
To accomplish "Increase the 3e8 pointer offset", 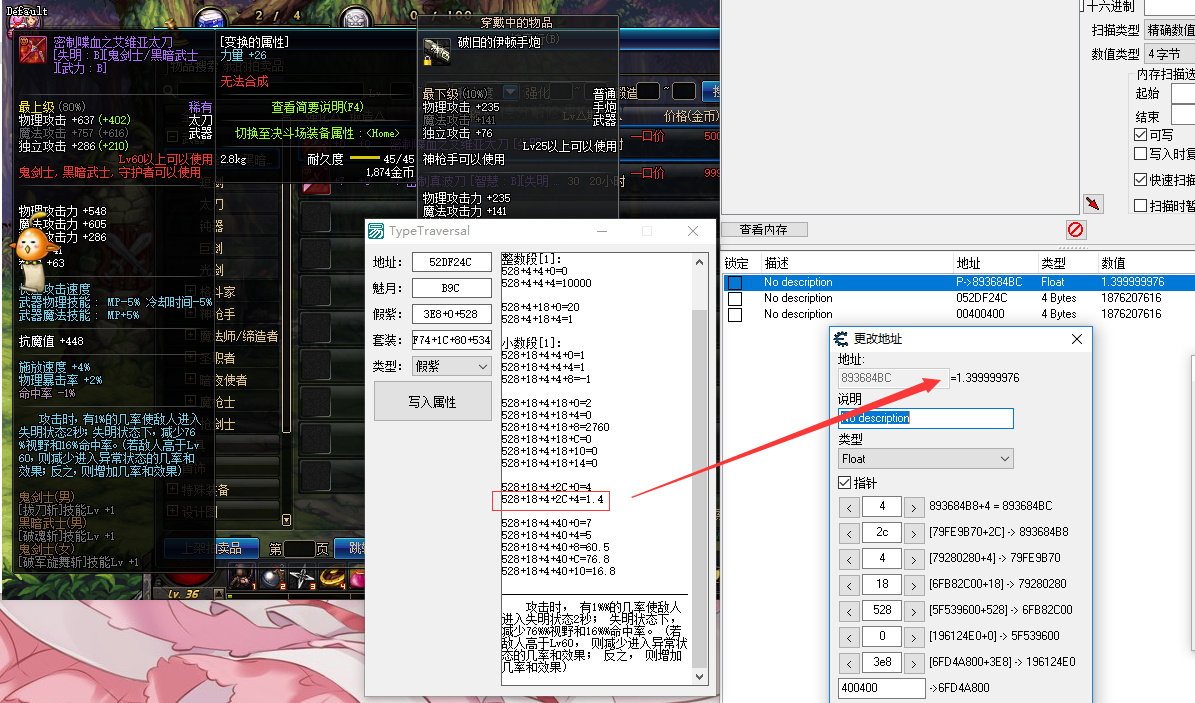I will 914,663.
